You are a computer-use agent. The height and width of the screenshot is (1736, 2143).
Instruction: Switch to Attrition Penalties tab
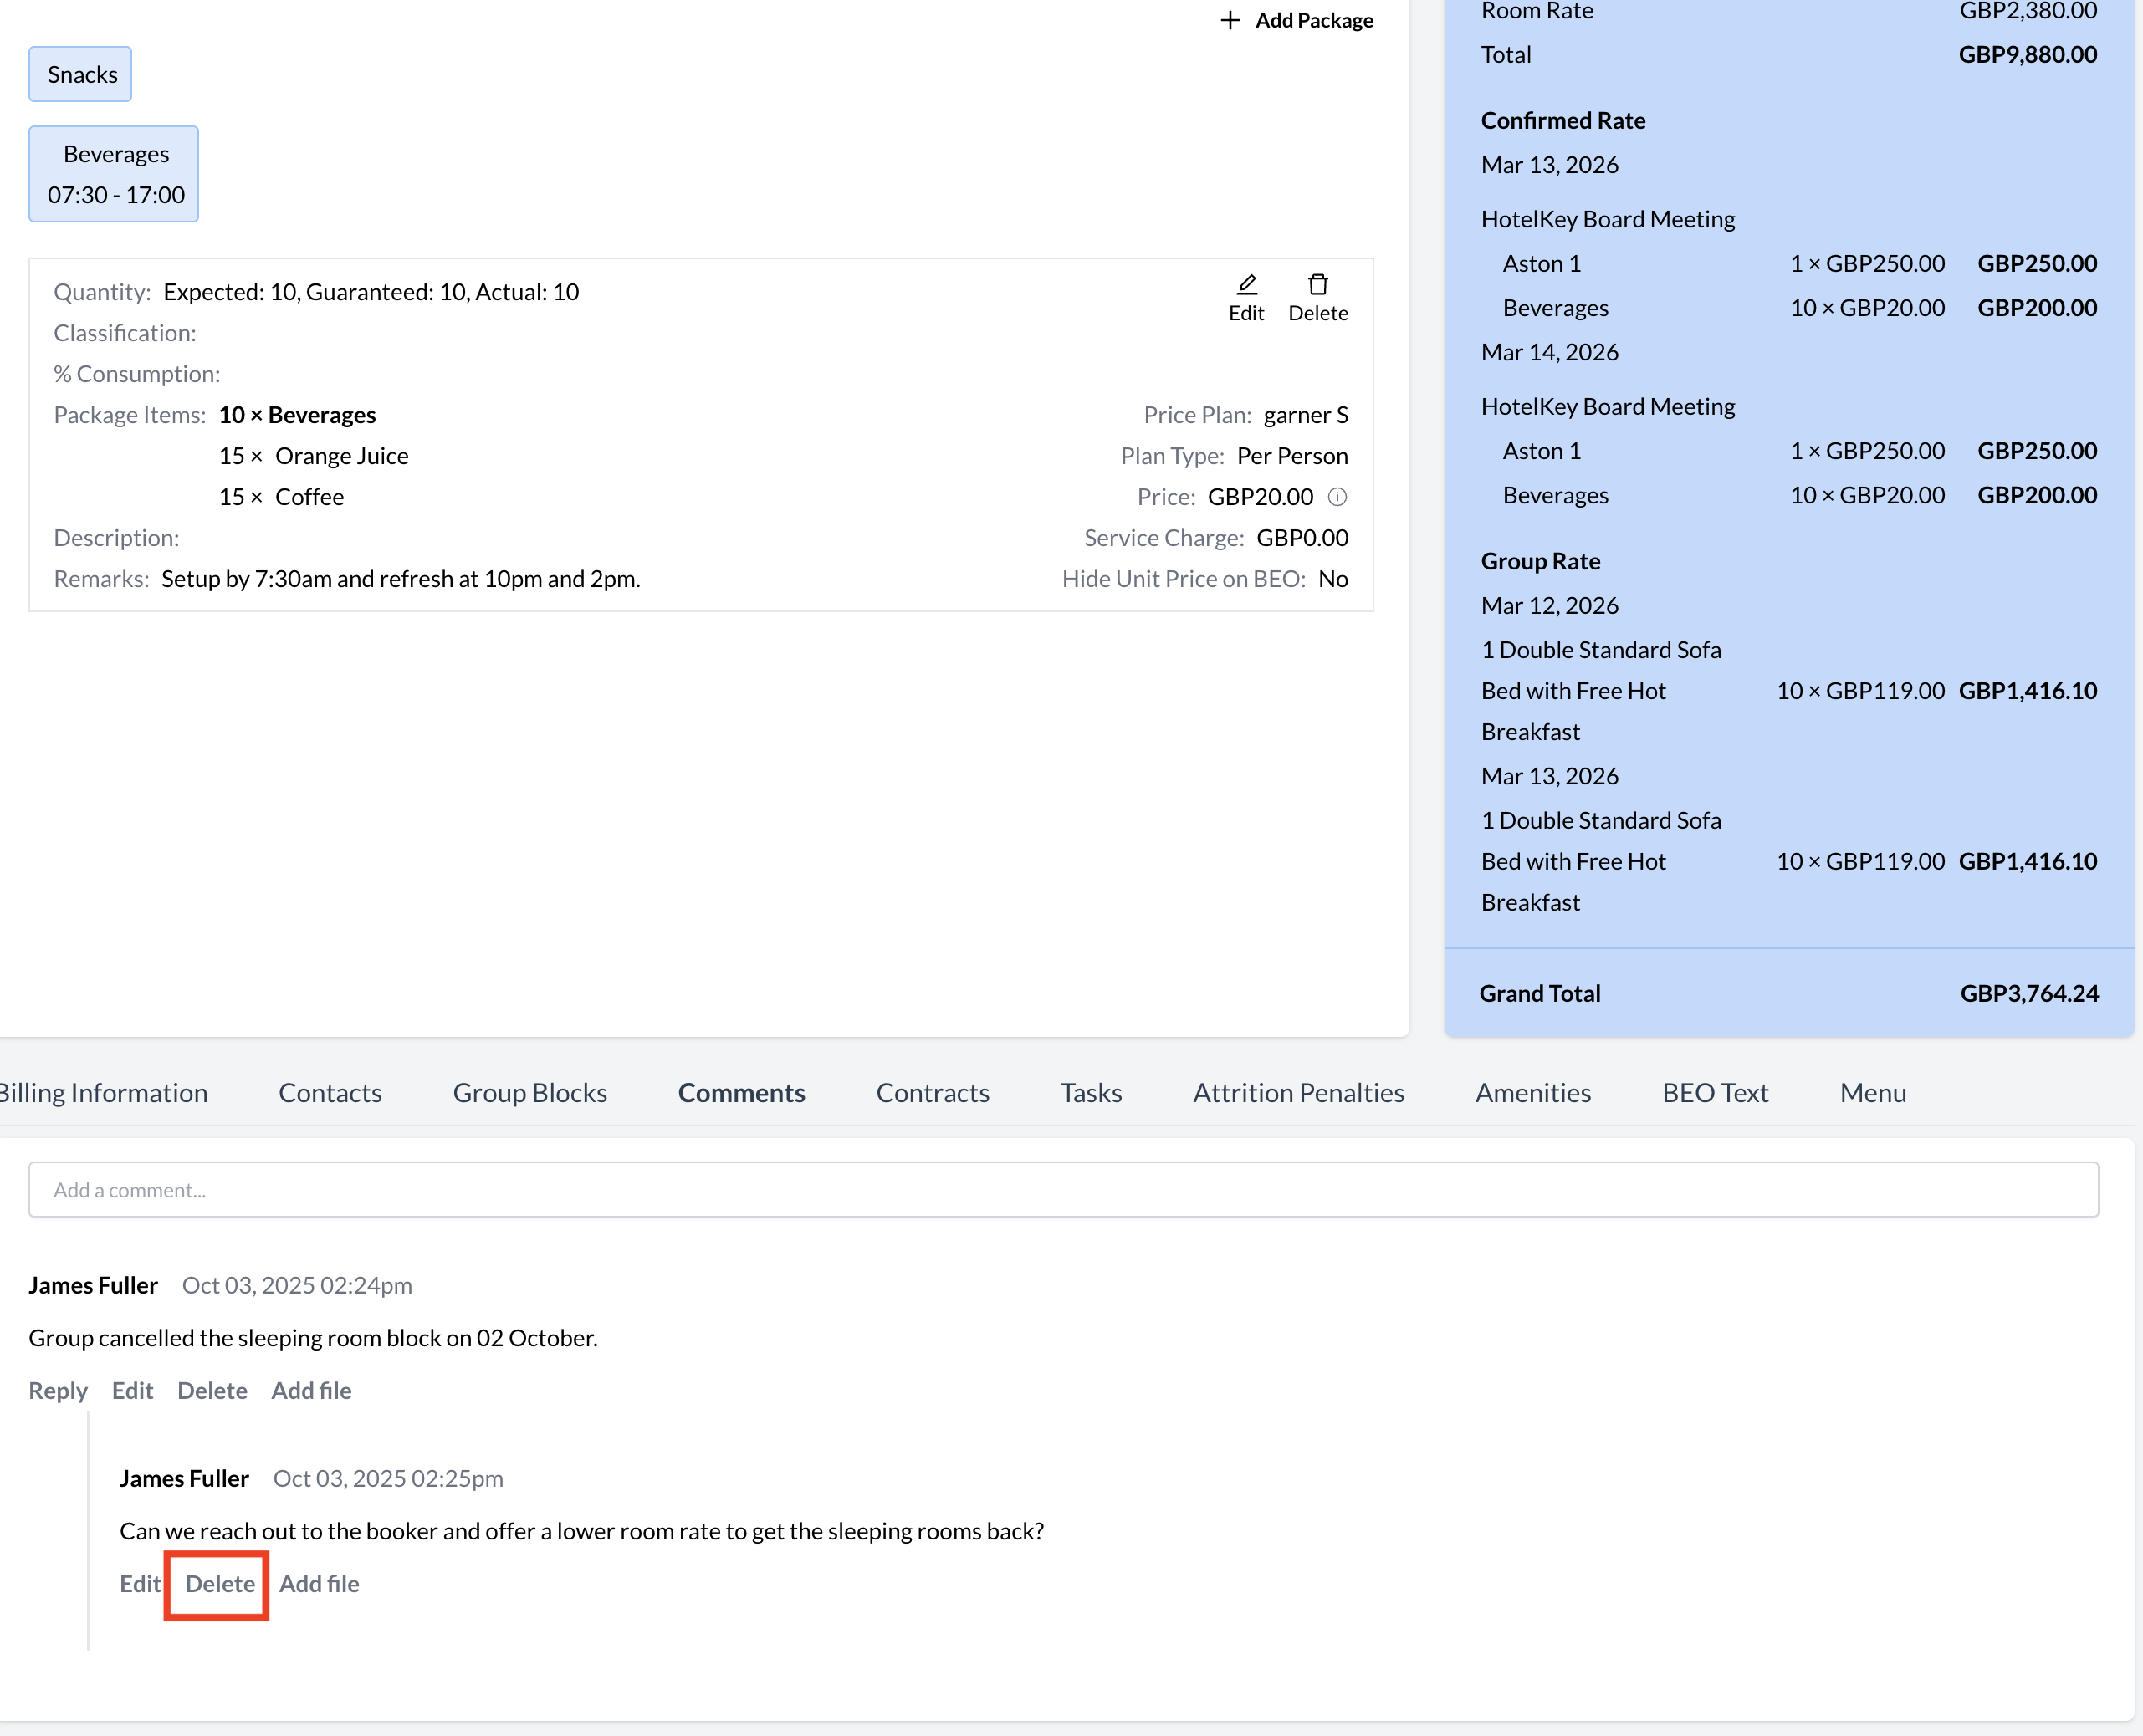click(1298, 1093)
